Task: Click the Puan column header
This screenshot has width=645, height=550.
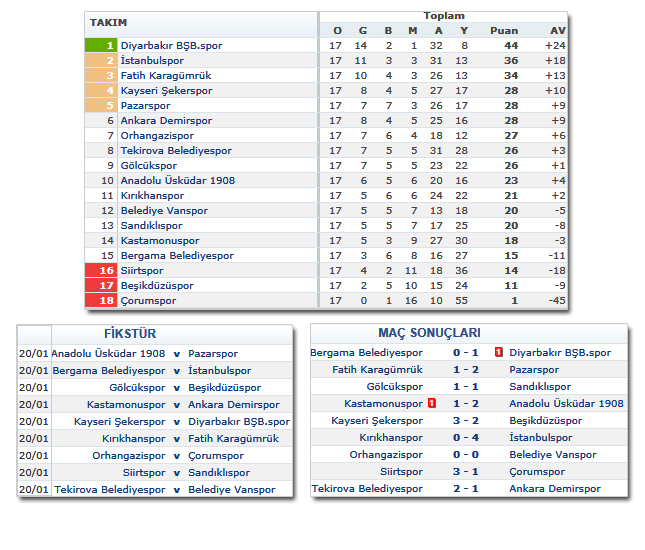Action: (504, 30)
